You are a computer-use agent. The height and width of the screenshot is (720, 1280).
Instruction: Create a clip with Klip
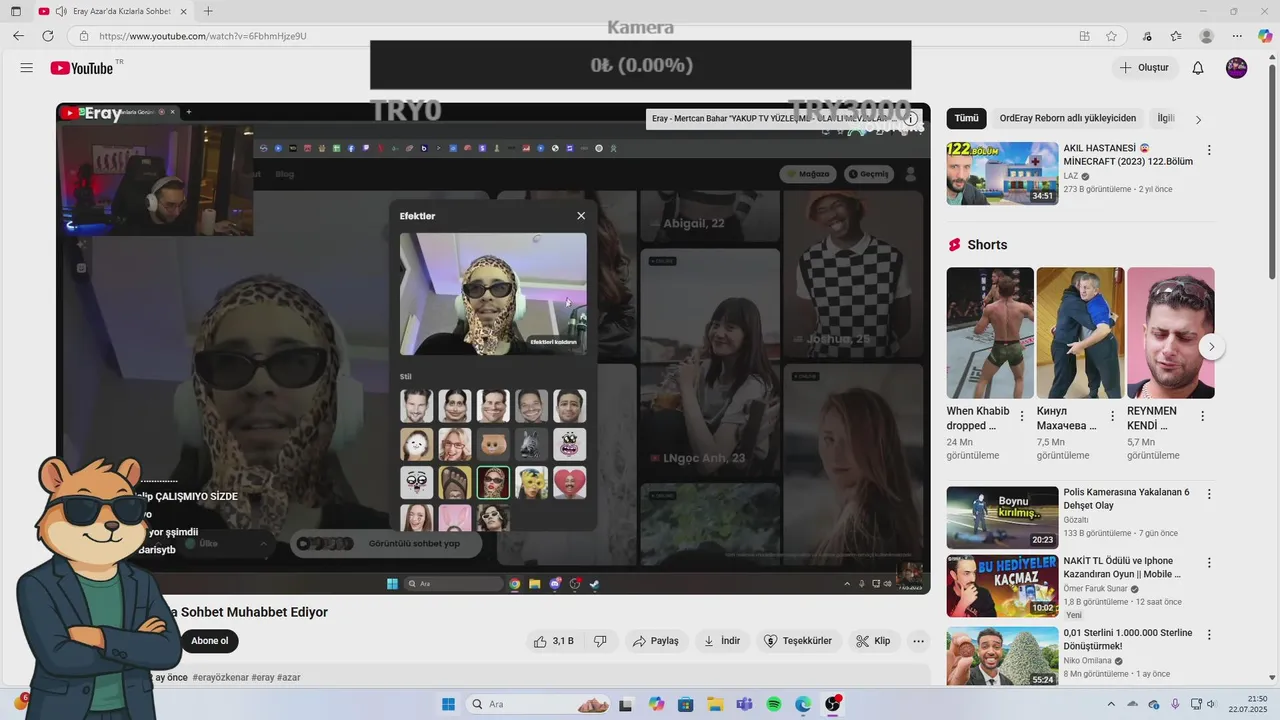coord(873,641)
